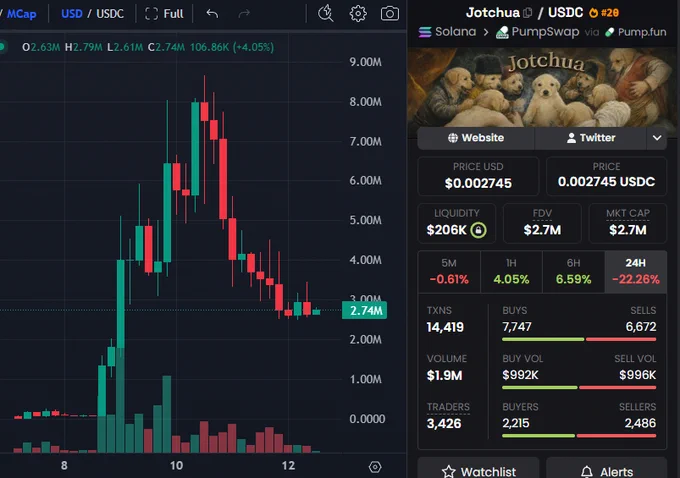Screen dimensions: 680x478
Task: Click the liquidity lock icon
Action: [478, 229]
